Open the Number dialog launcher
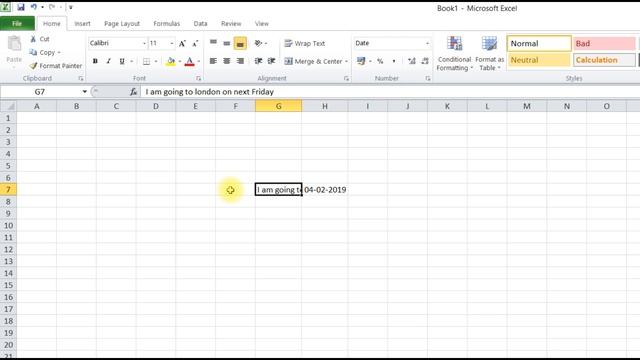640x360 pixels. (428, 78)
